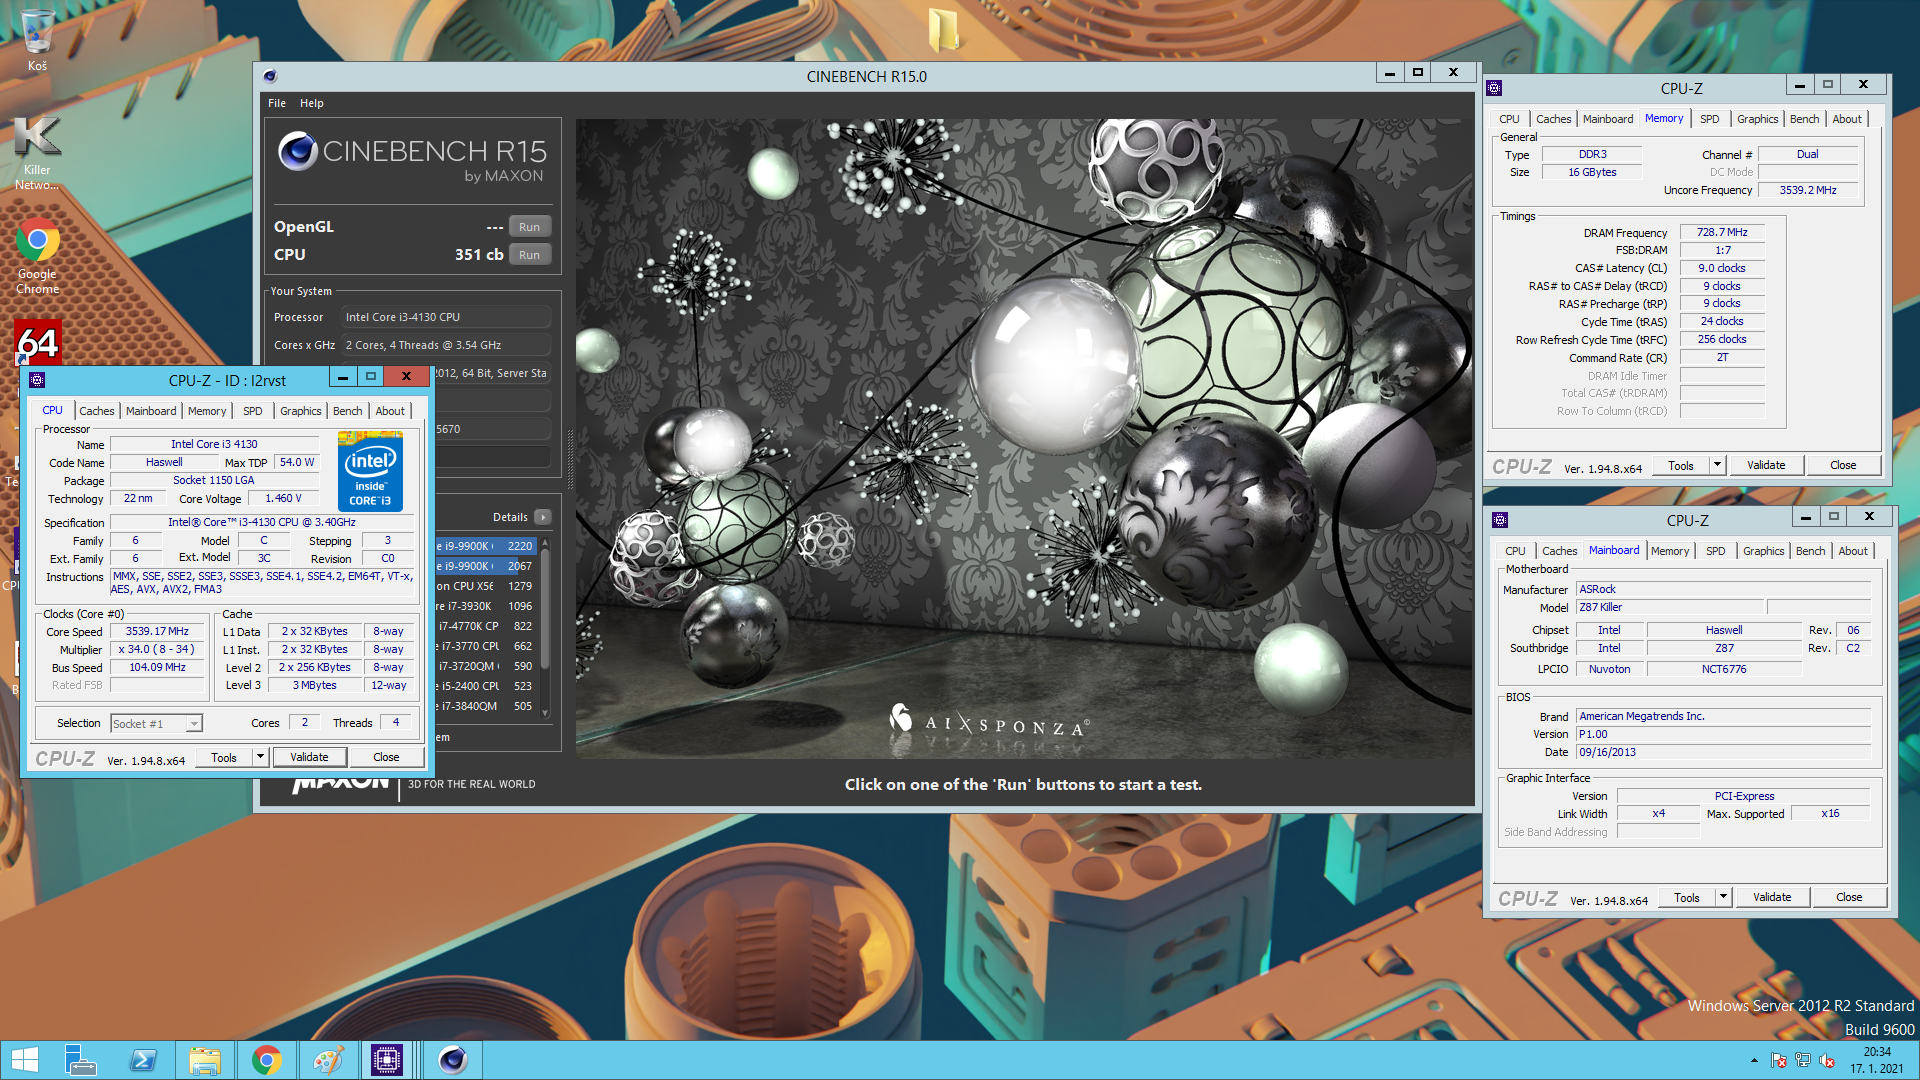Click Tools button in CPU-Z memory window
The image size is (1920, 1080).
[1681, 465]
